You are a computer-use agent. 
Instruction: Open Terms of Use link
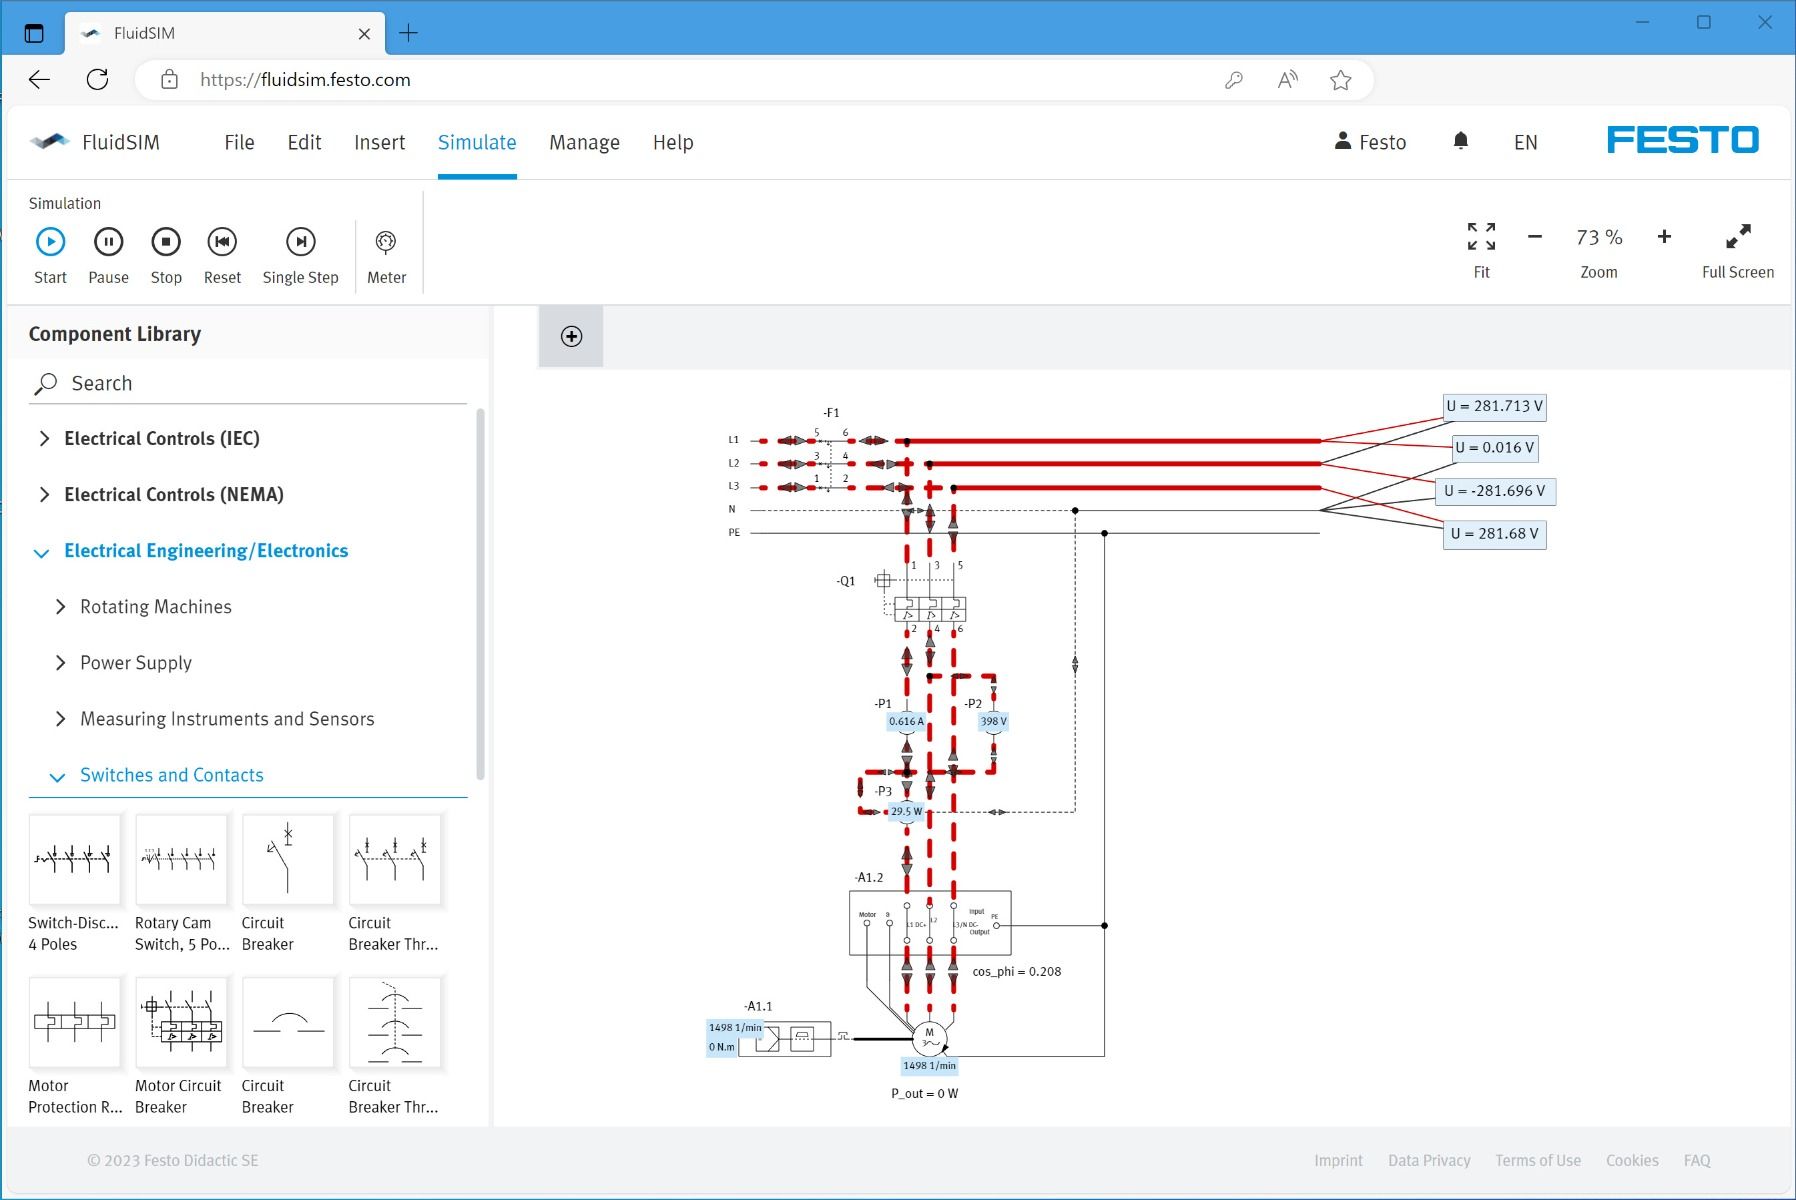pyautogui.click(x=1538, y=1161)
